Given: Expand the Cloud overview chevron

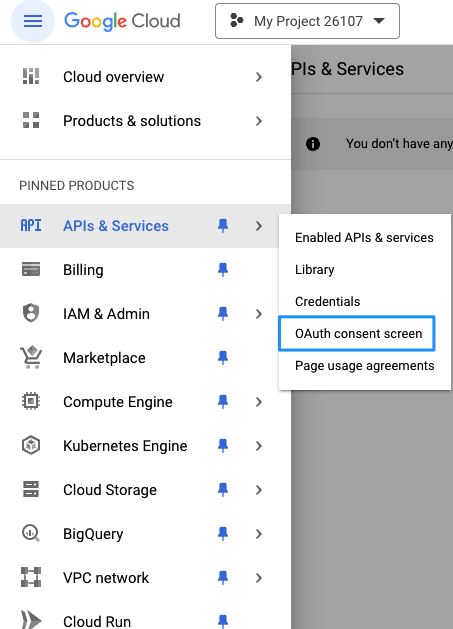Looking at the screenshot, I should click(259, 77).
